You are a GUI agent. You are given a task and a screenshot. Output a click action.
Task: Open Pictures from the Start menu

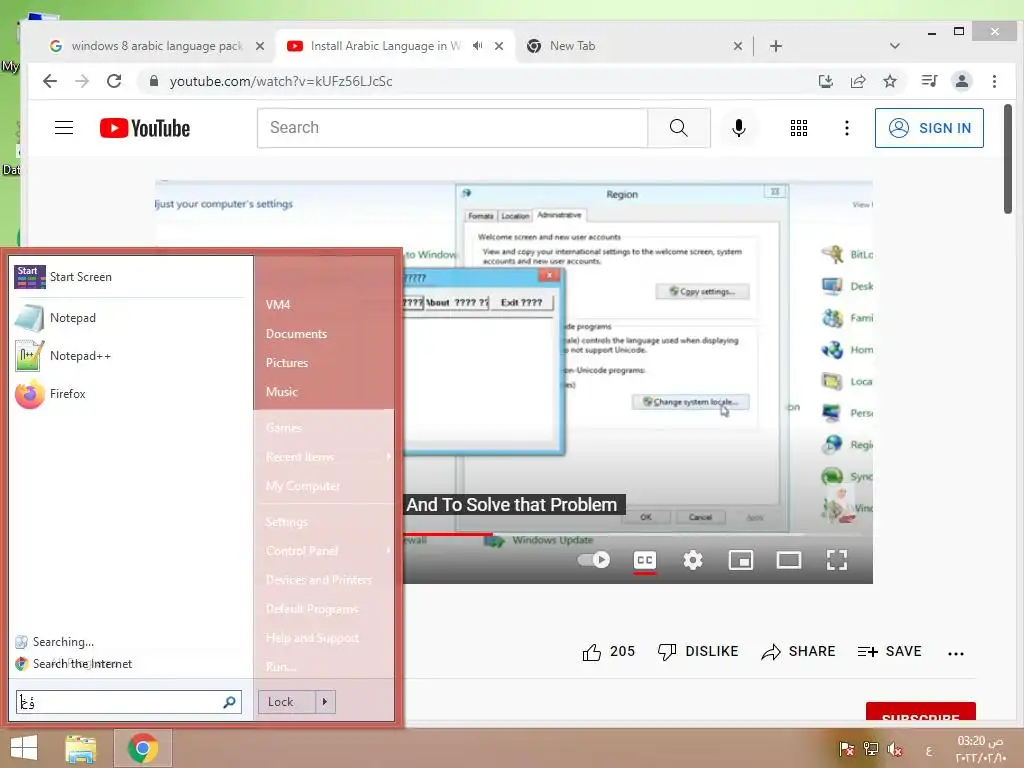287,363
